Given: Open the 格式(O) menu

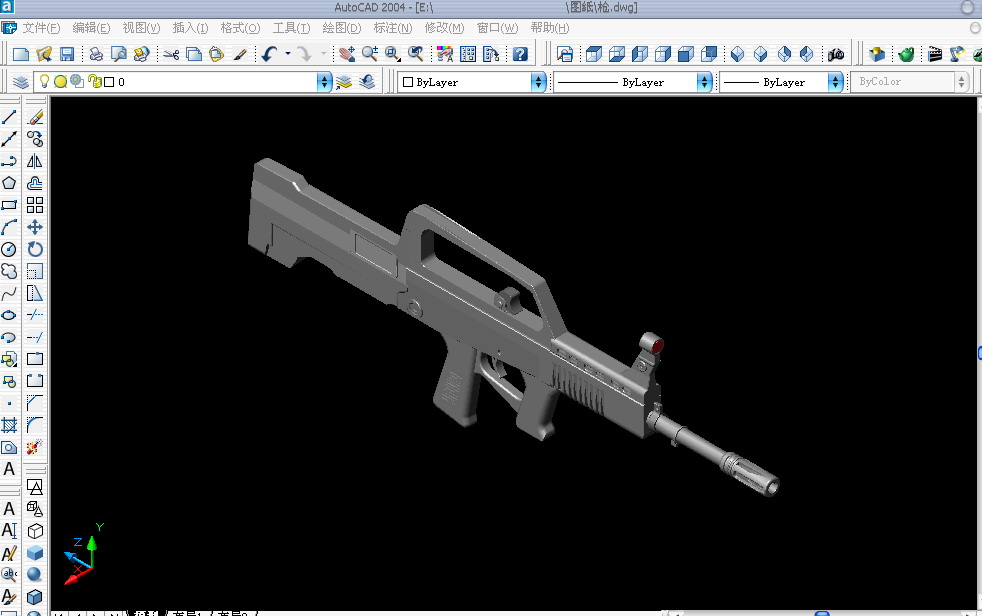Looking at the screenshot, I should [240, 28].
